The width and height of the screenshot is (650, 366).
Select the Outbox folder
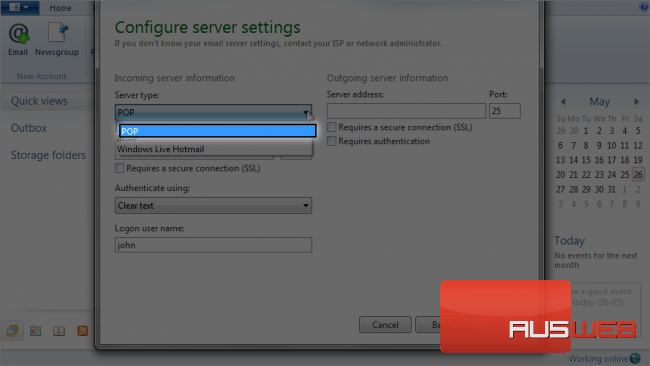coord(29,128)
